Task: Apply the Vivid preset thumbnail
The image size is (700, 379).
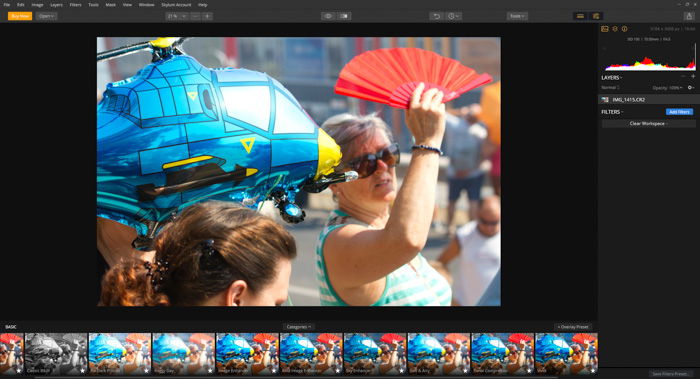Action: coord(567,353)
